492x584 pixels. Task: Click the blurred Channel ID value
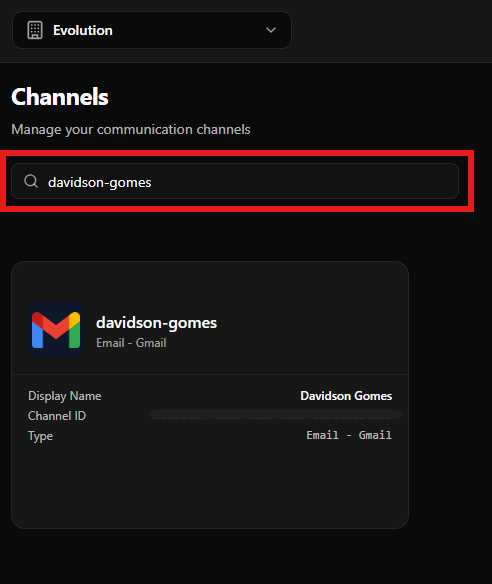275,415
